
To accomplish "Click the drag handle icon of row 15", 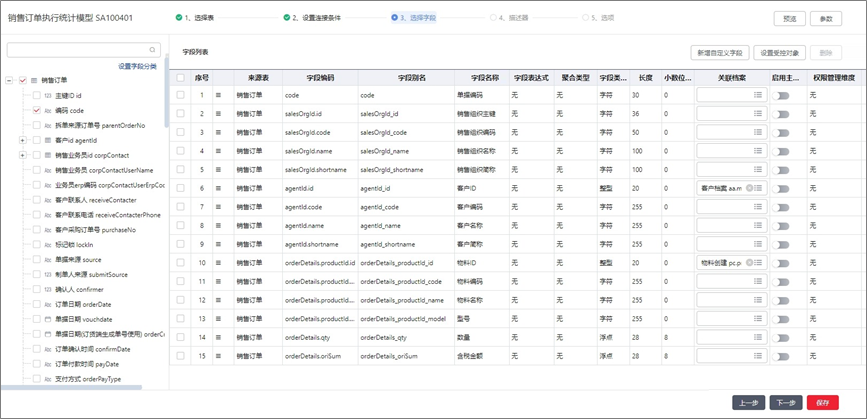I will 218,355.
